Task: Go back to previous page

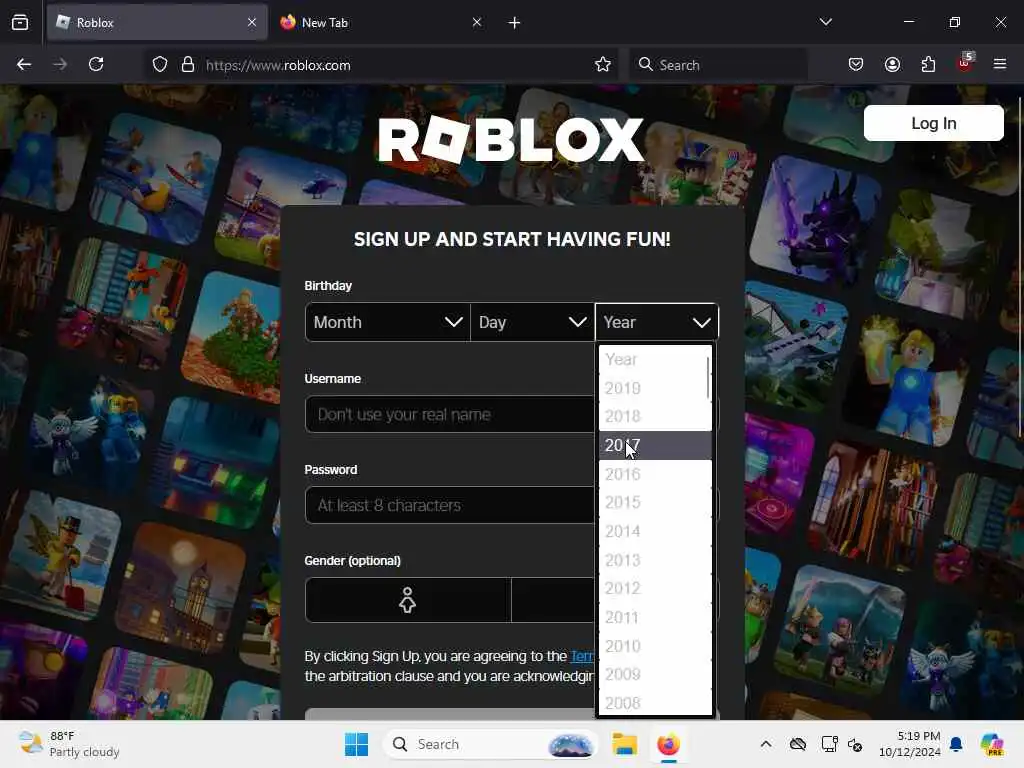Action: coord(24,64)
